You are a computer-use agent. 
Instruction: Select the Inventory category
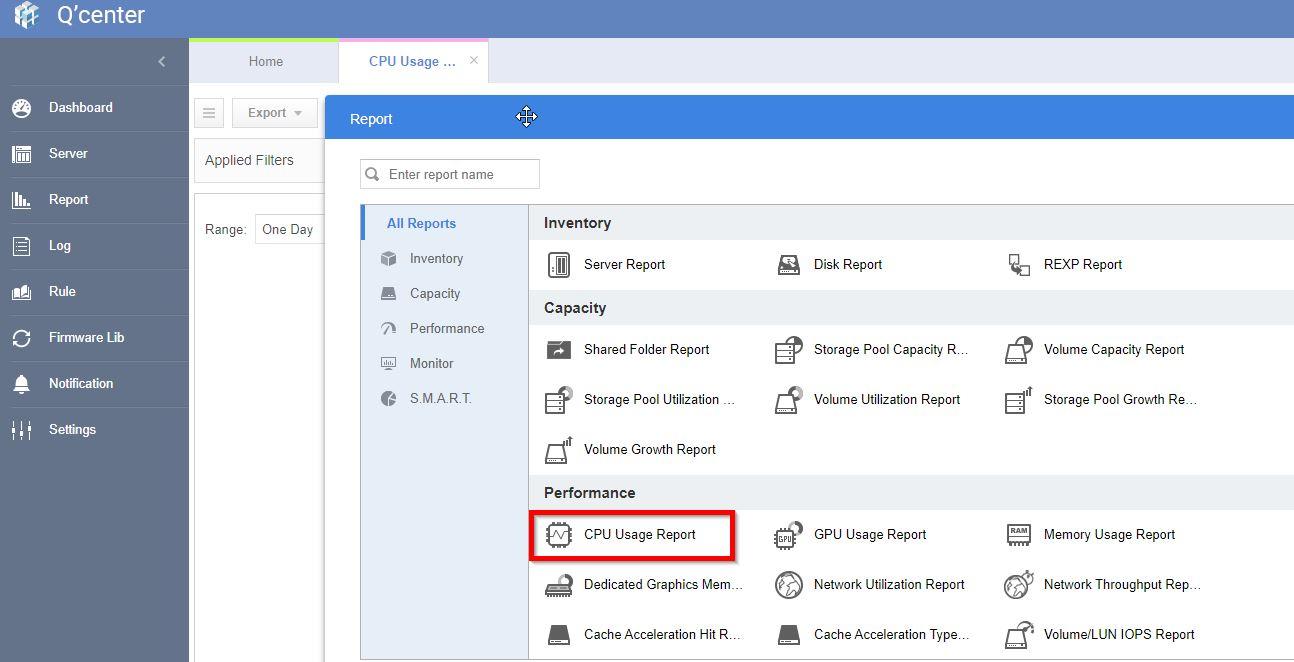(436, 258)
